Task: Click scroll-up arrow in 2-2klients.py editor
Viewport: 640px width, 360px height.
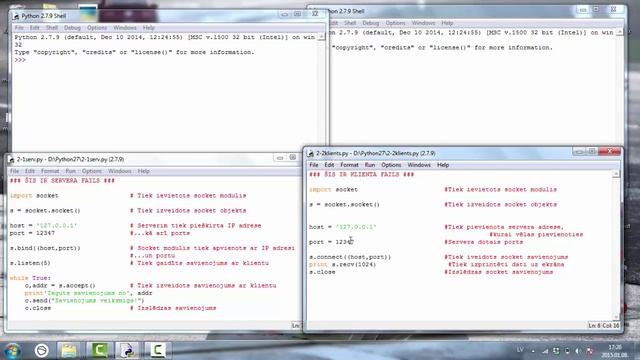Action: point(616,174)
